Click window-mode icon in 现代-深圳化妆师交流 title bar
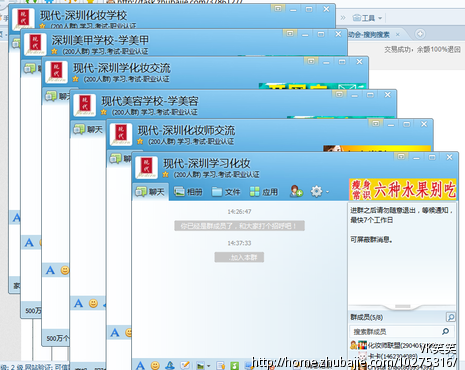465x370 pixels. pos(376,124)
